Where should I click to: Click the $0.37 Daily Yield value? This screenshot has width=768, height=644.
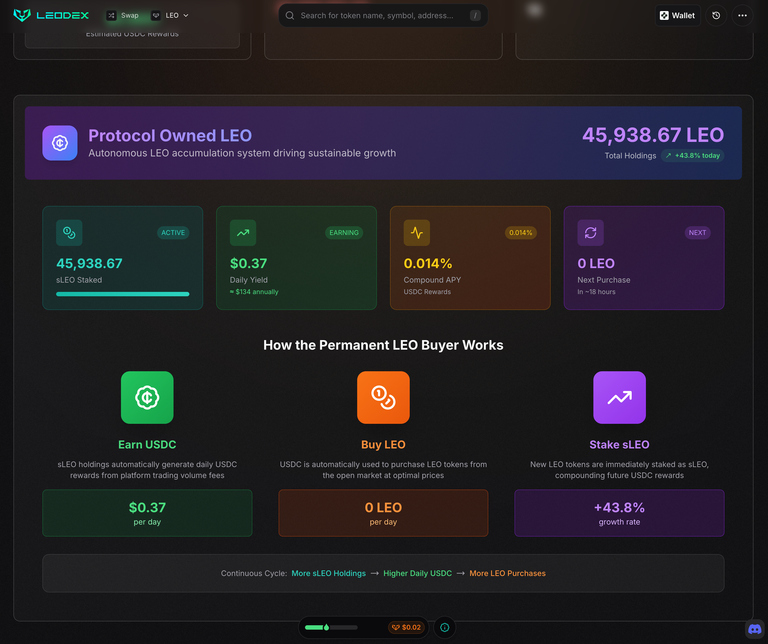click(248, 263)
